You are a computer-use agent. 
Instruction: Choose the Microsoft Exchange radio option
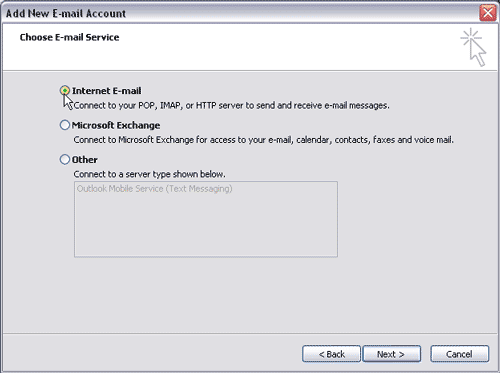(65, 125)
